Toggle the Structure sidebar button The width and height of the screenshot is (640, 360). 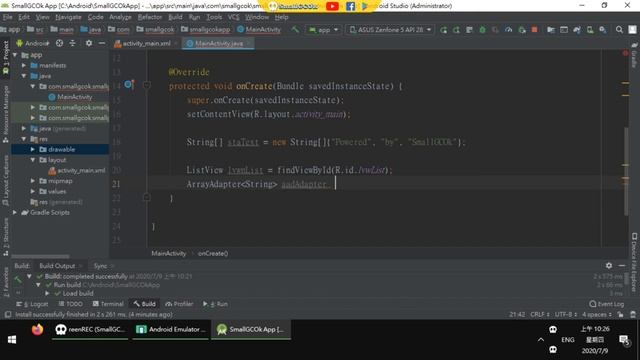pyautogui.click(x=6, y=238)
